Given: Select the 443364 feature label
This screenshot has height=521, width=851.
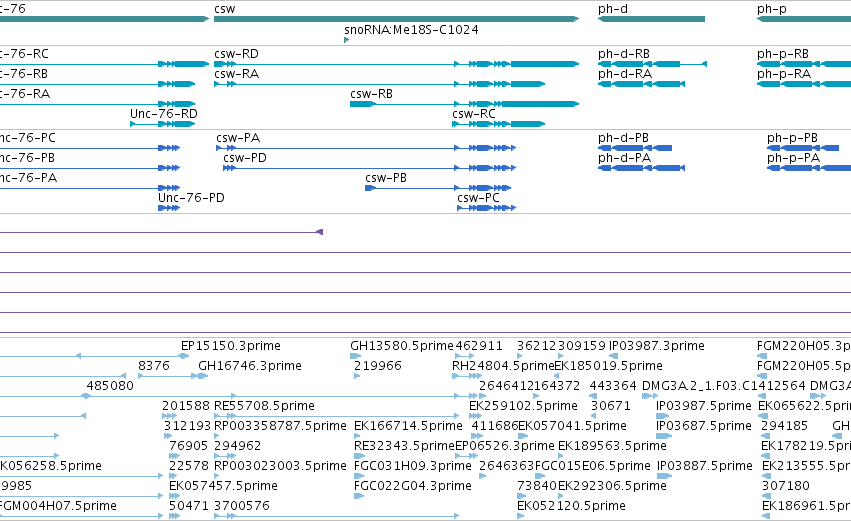Looking at the screenshot, I should (x=613, y=386).
